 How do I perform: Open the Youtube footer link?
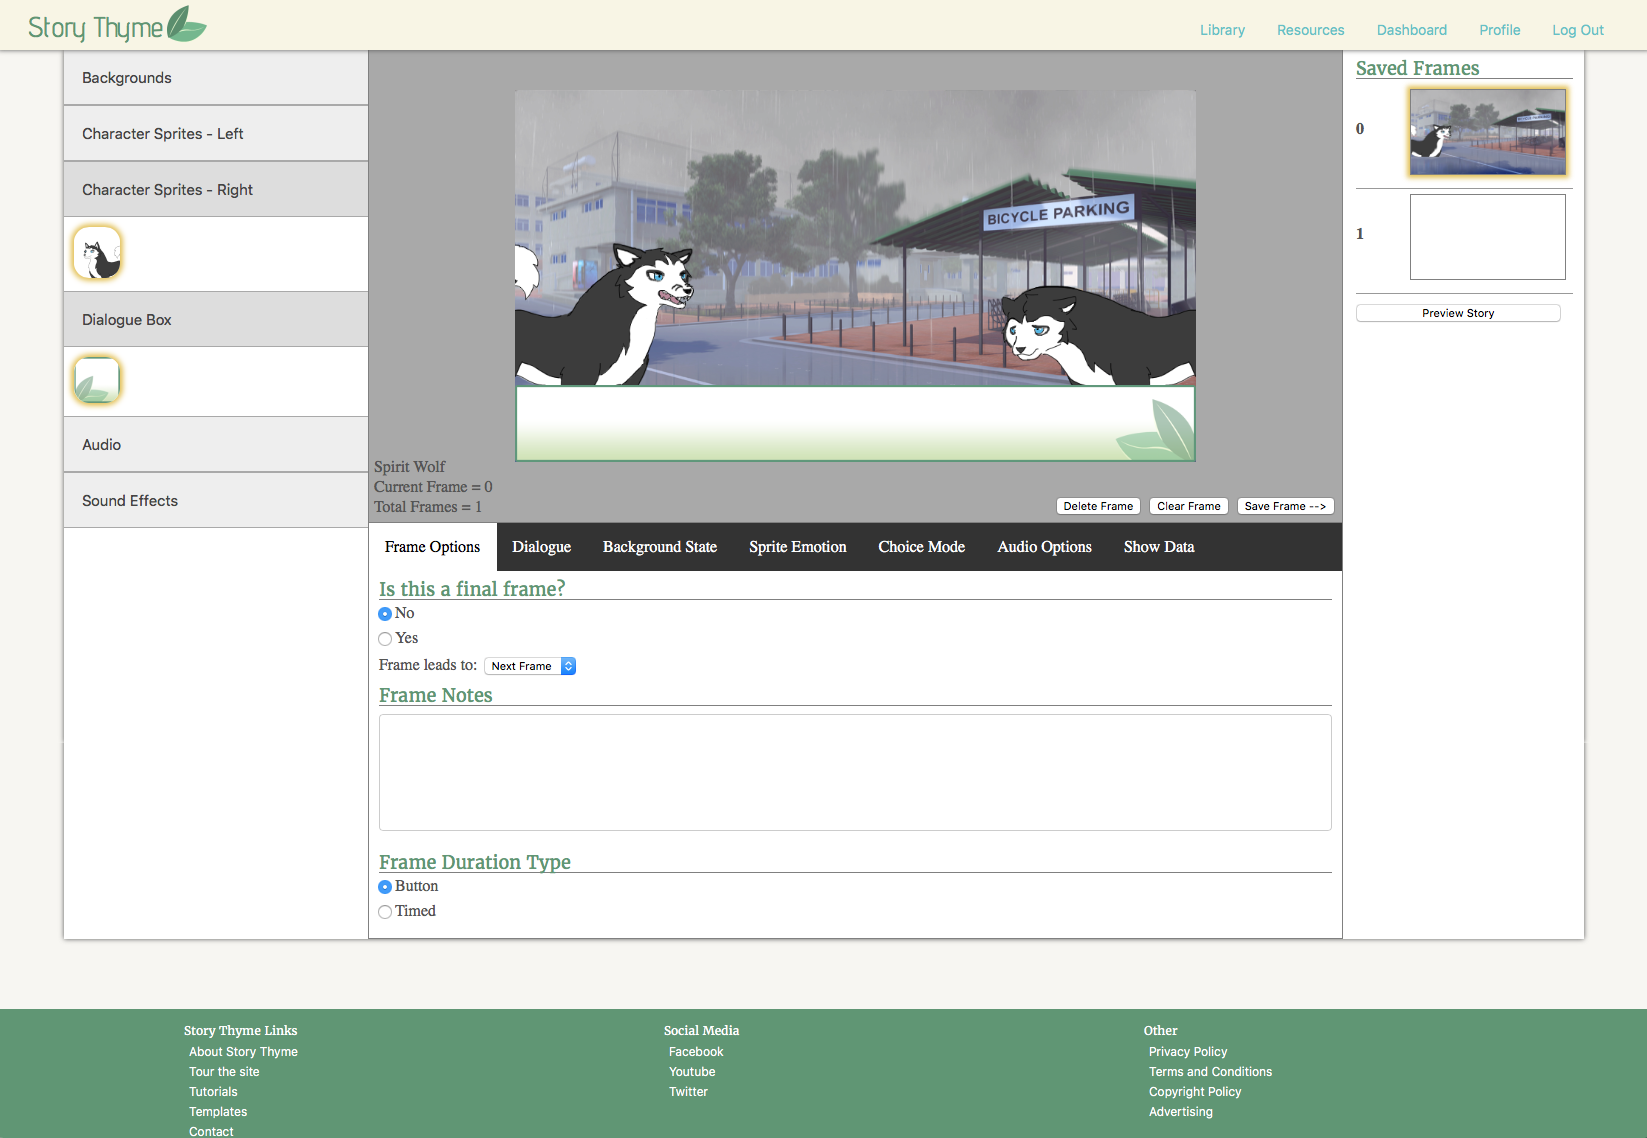click(x=692, y=1072)
